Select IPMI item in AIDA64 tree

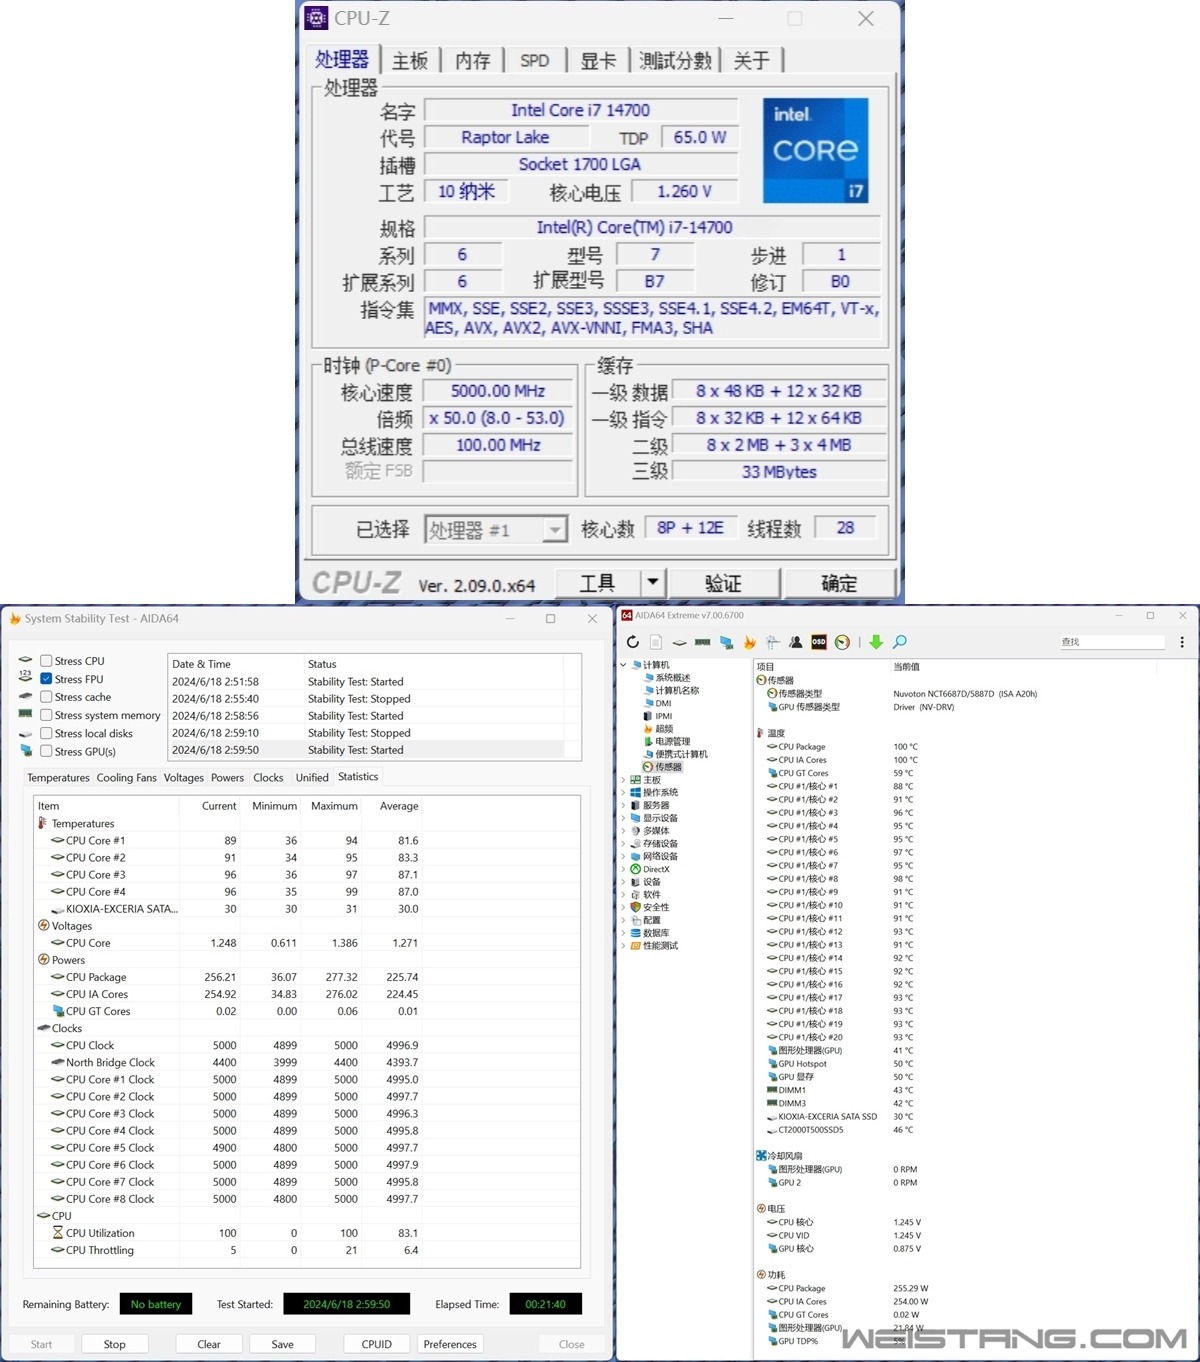pos(658,716)
